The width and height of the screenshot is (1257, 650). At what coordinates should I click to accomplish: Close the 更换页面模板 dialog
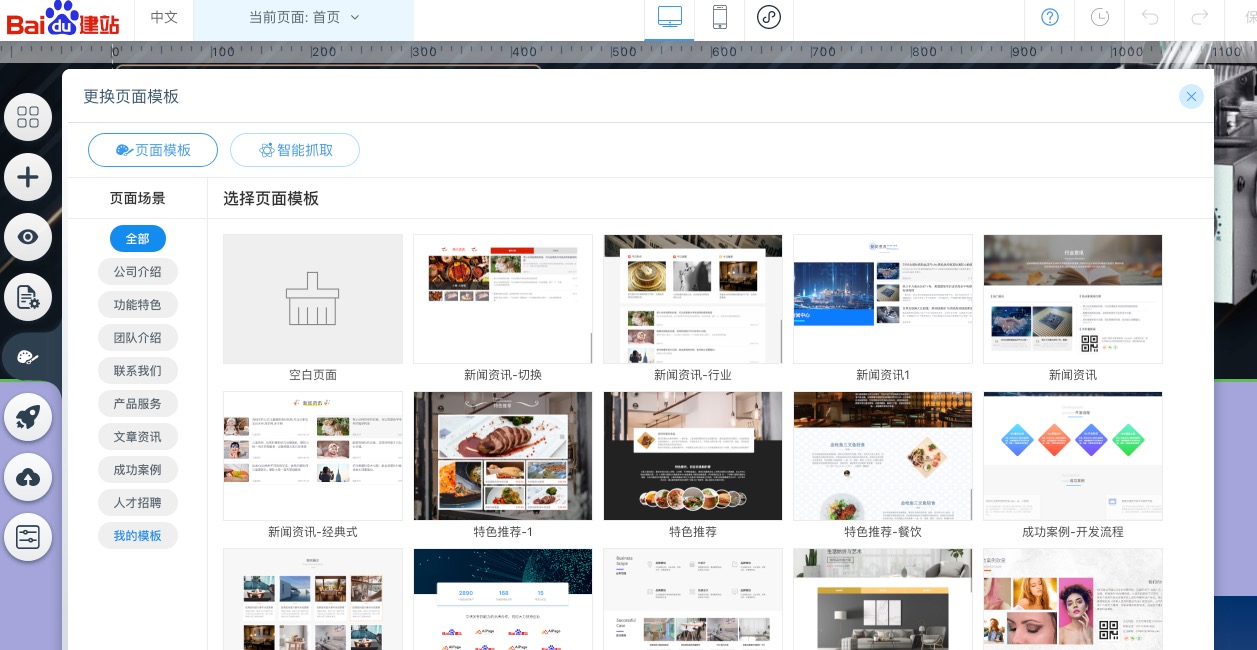[x=1190, y=96]
